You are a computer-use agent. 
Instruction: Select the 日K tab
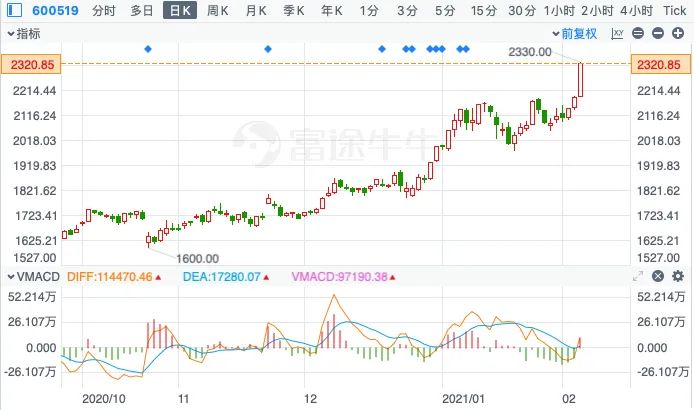[180, 10]
